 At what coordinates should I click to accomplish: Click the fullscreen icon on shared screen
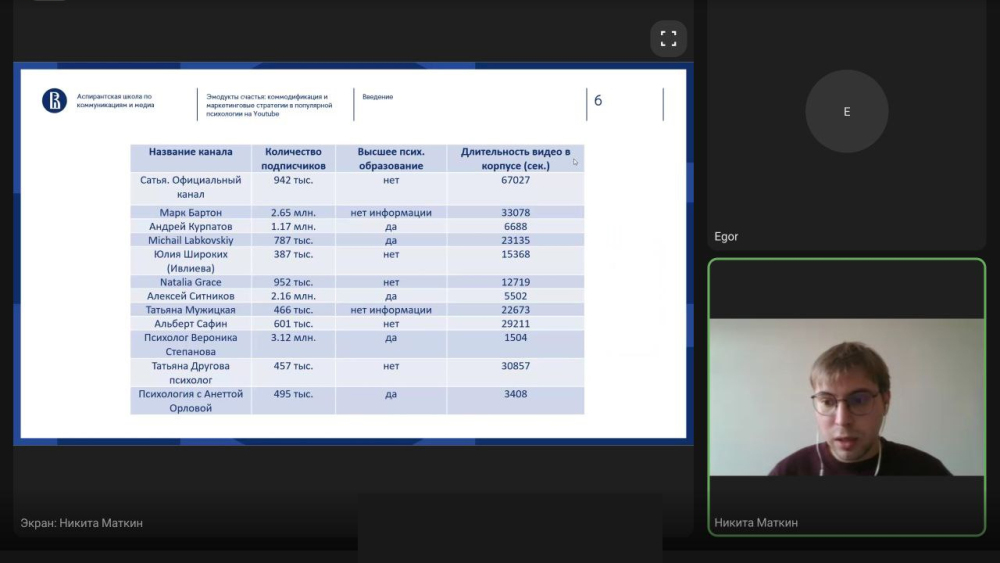668,39
